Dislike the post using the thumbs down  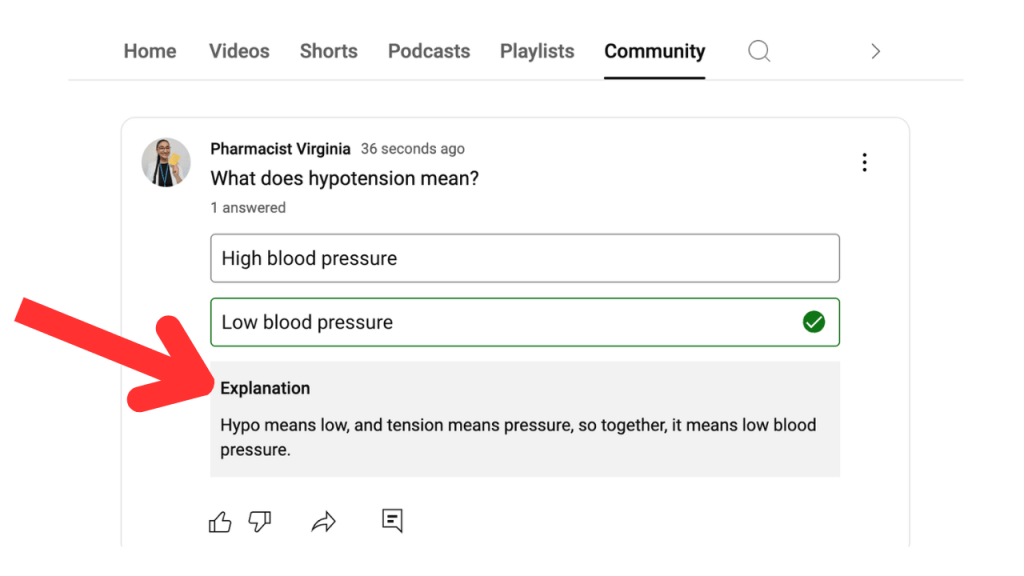260,521
